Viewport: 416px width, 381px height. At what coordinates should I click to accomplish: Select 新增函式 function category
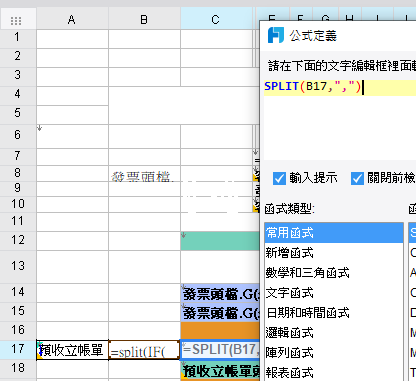(334, 253)
